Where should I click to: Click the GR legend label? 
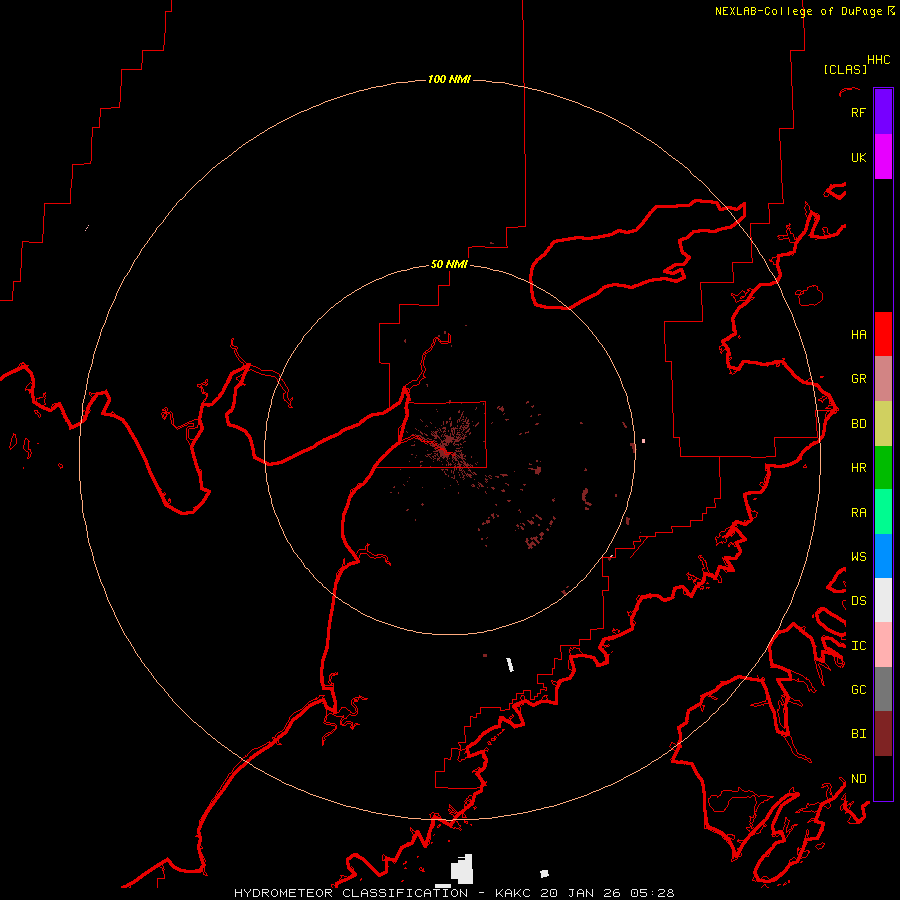click(858, 379)
